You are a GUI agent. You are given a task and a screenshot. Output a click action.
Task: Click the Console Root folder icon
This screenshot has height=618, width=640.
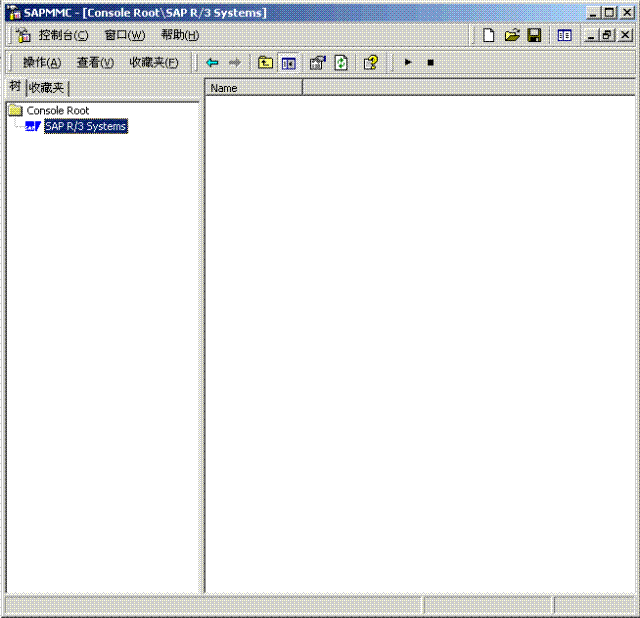tap(16, 110)
